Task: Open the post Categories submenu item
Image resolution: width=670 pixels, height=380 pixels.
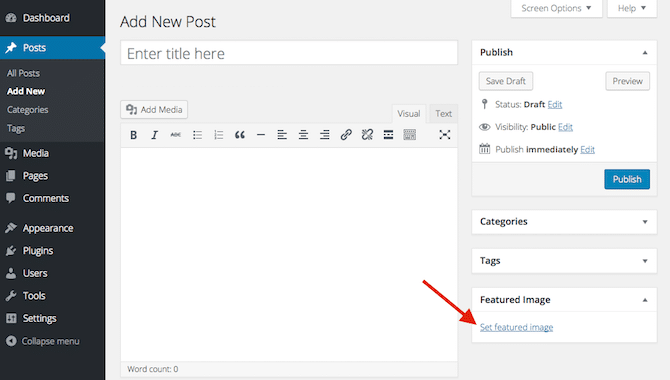Action: [x=27, y=110]
